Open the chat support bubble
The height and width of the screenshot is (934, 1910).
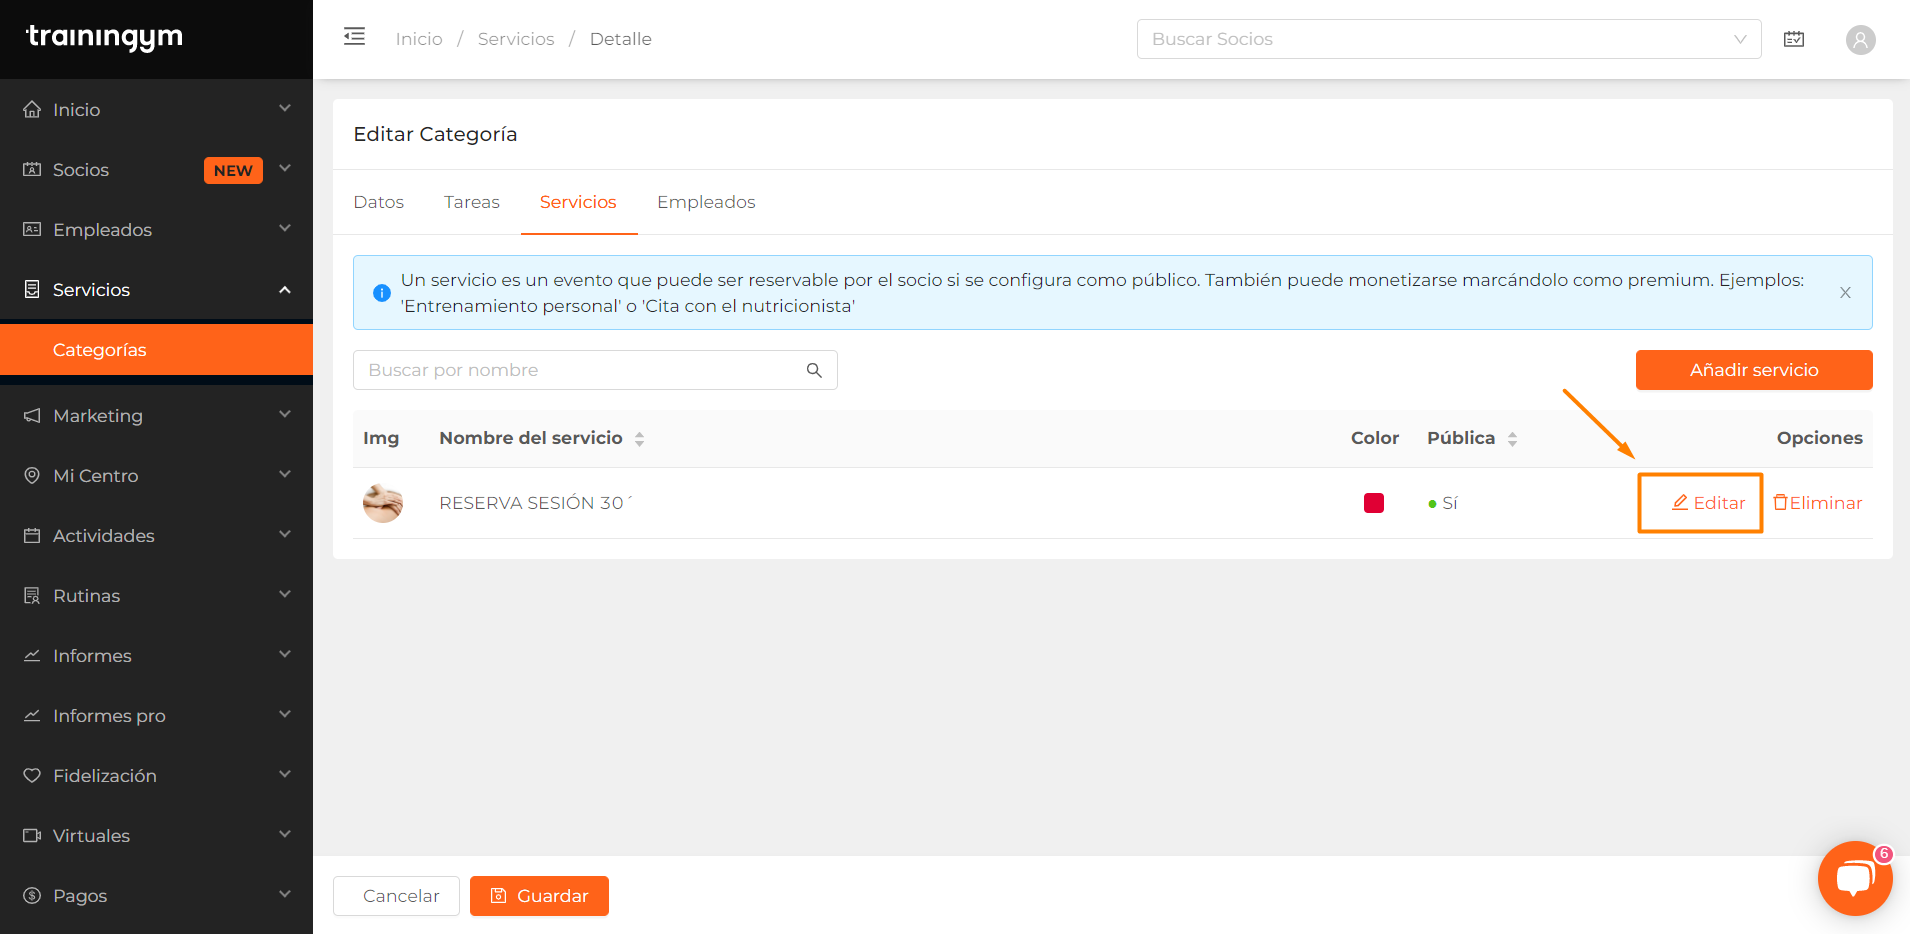coord(1855,878)
